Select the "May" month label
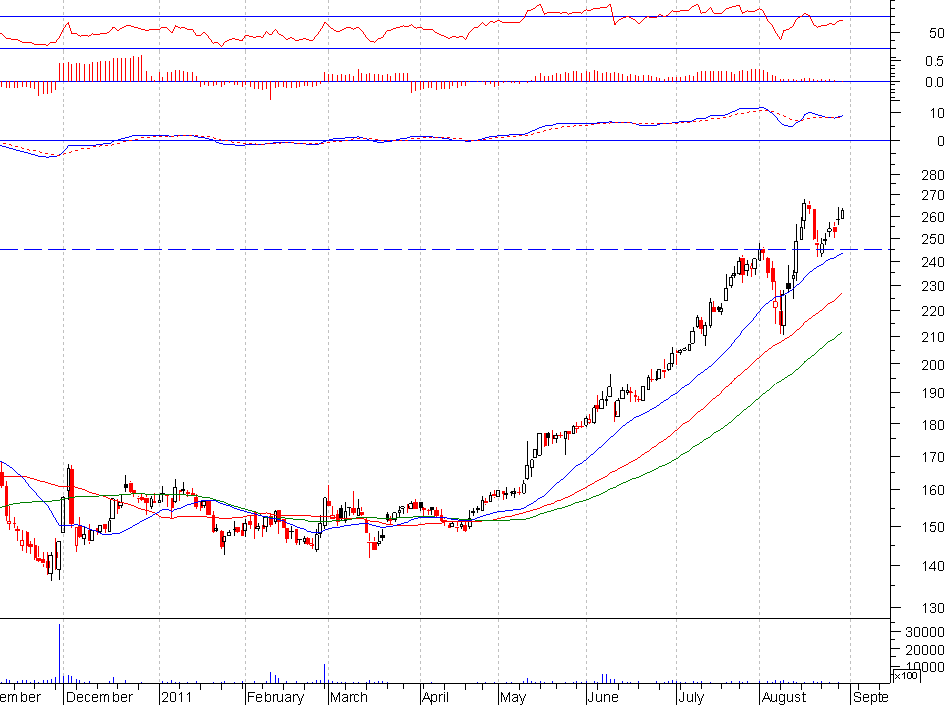The height and width of the screenshot is (705, 948). tap(513, 697)
